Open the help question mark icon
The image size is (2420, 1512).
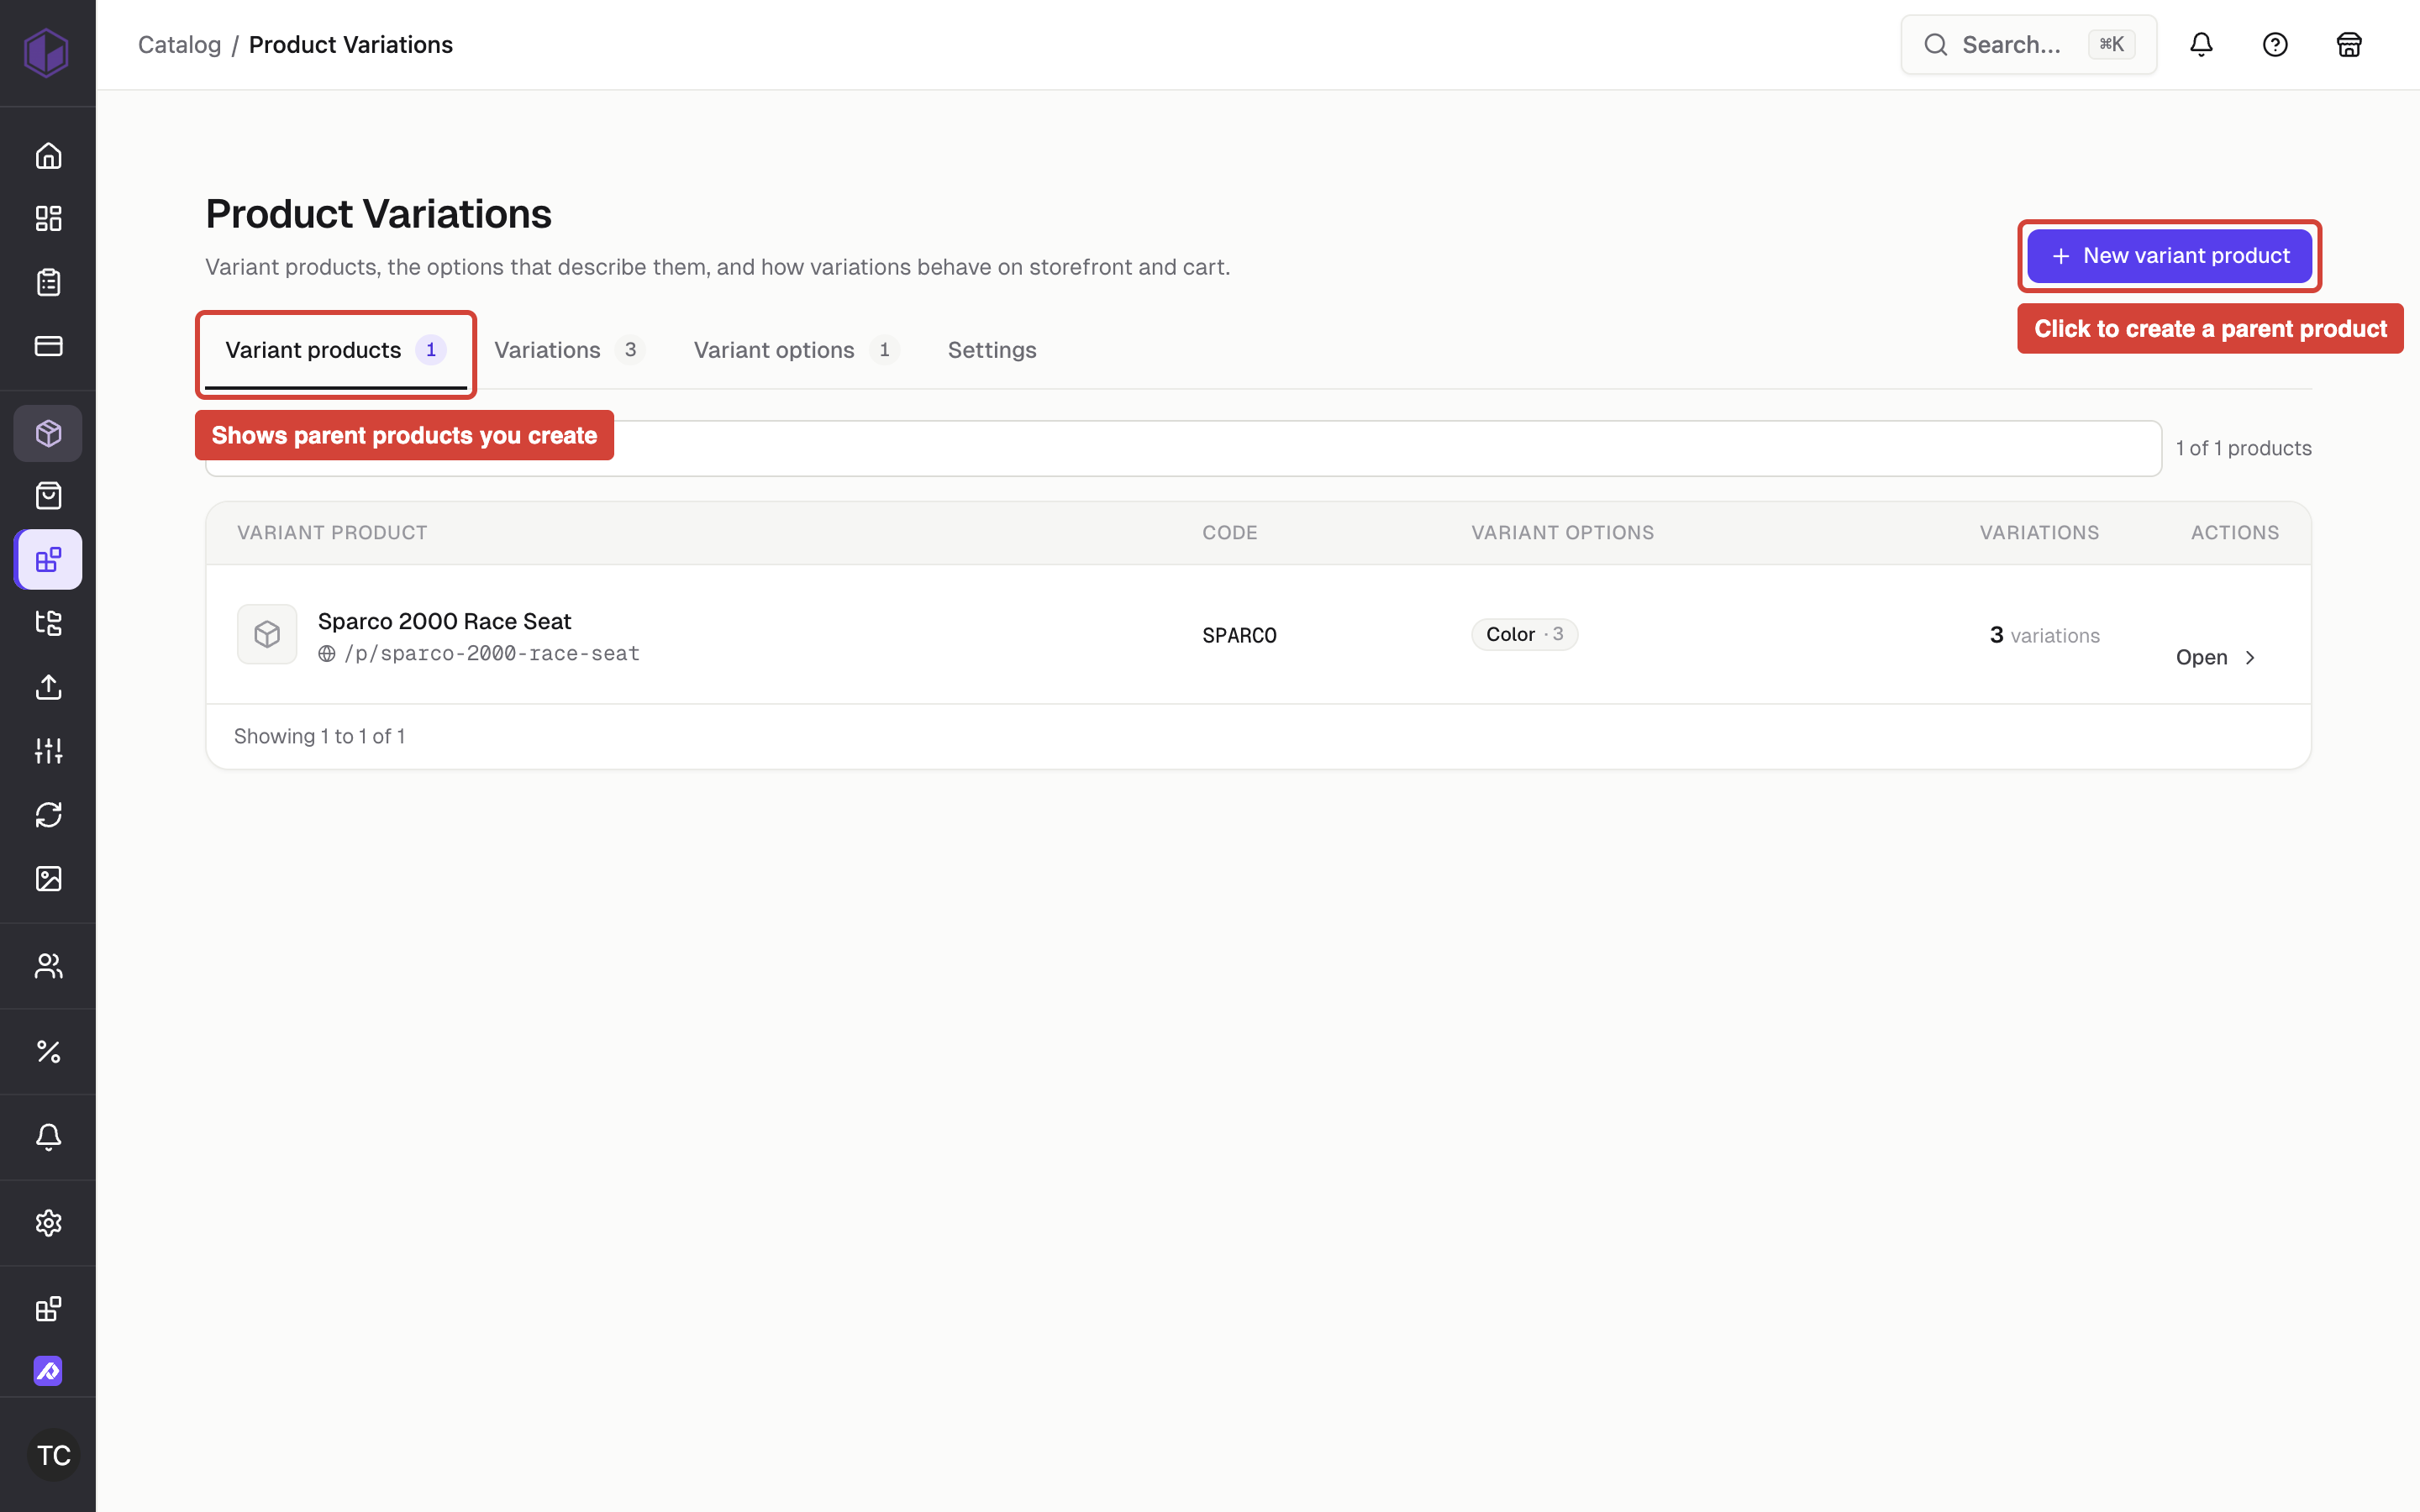(x=2275, y=45)
